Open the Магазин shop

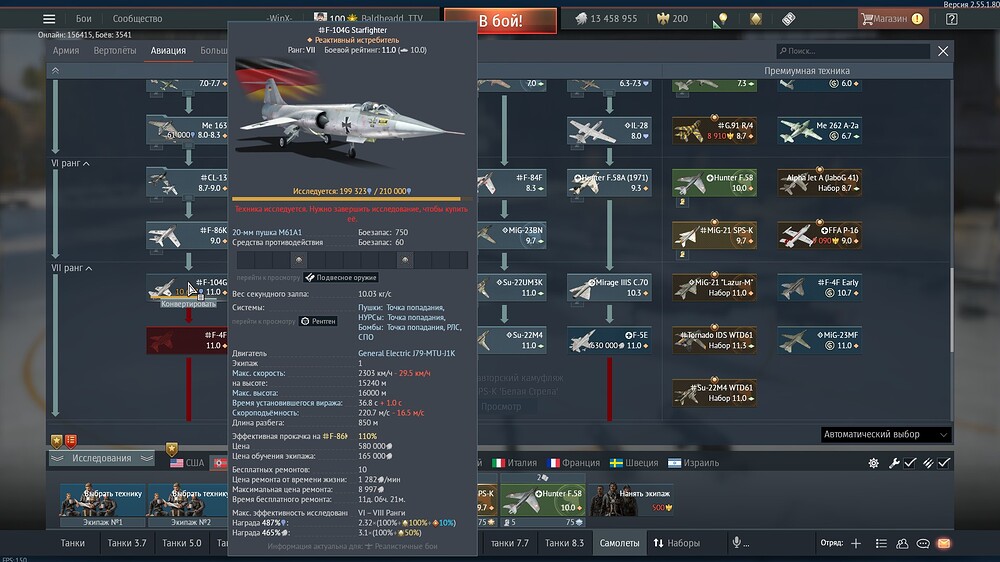[892, 18]
